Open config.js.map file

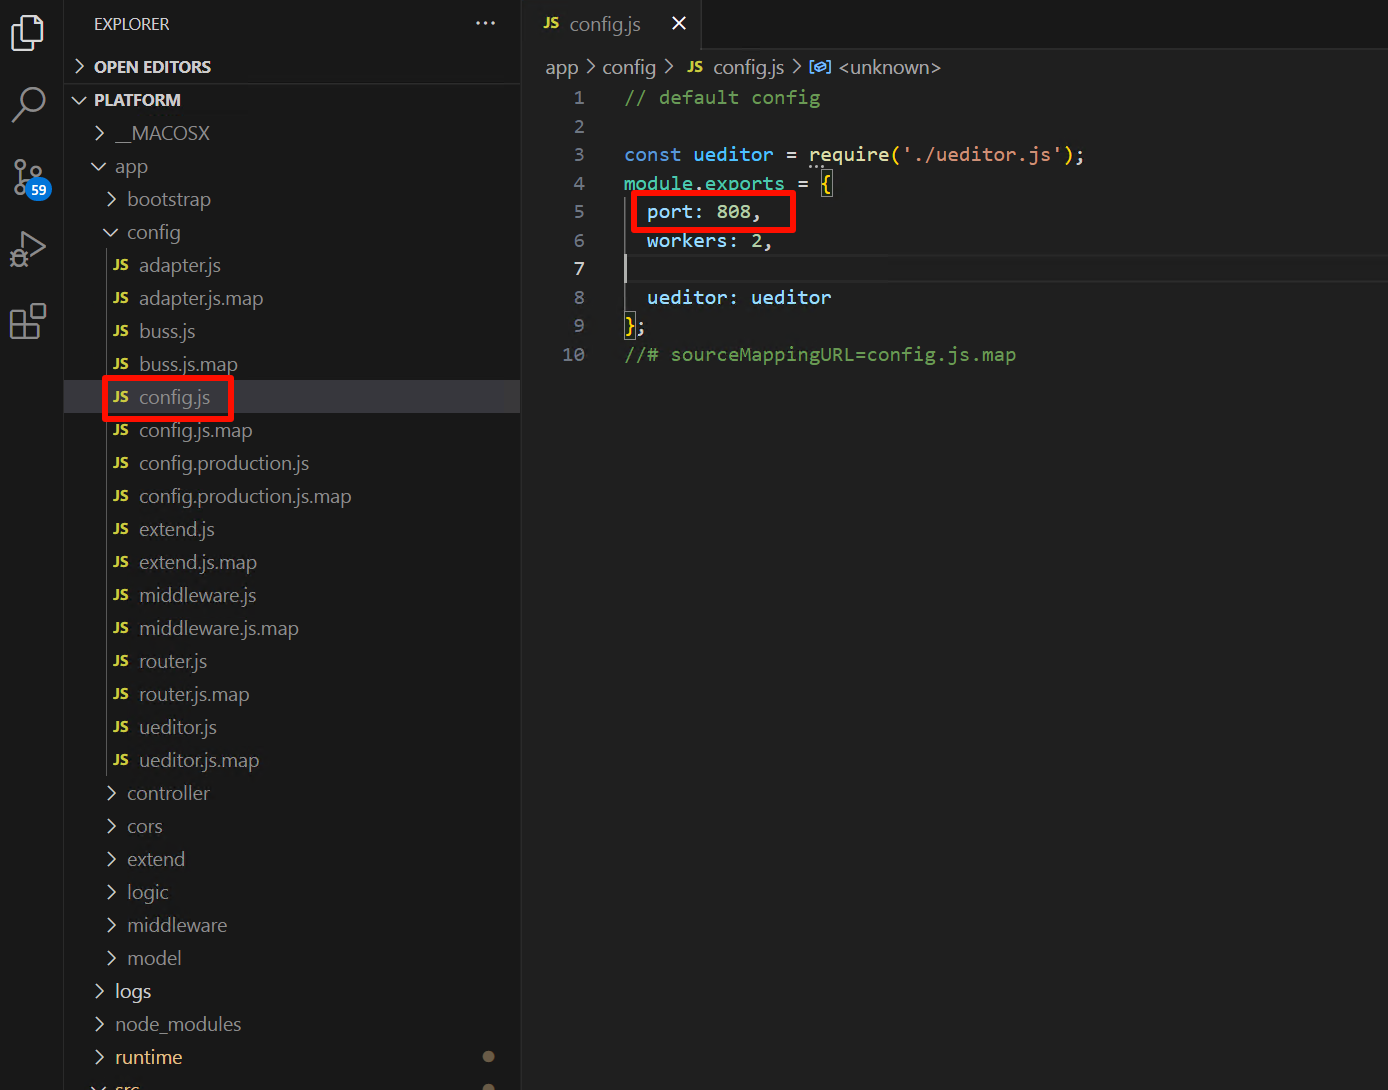pos(292,430)
